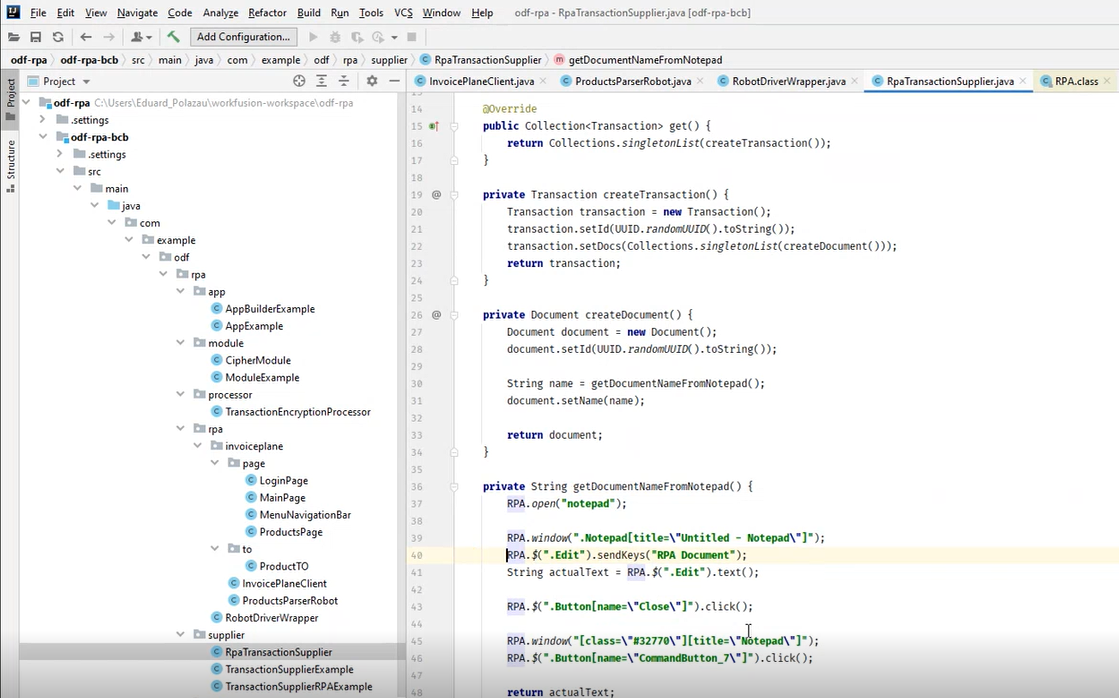Open the Structure tool window stripe

tap(11, 166)
